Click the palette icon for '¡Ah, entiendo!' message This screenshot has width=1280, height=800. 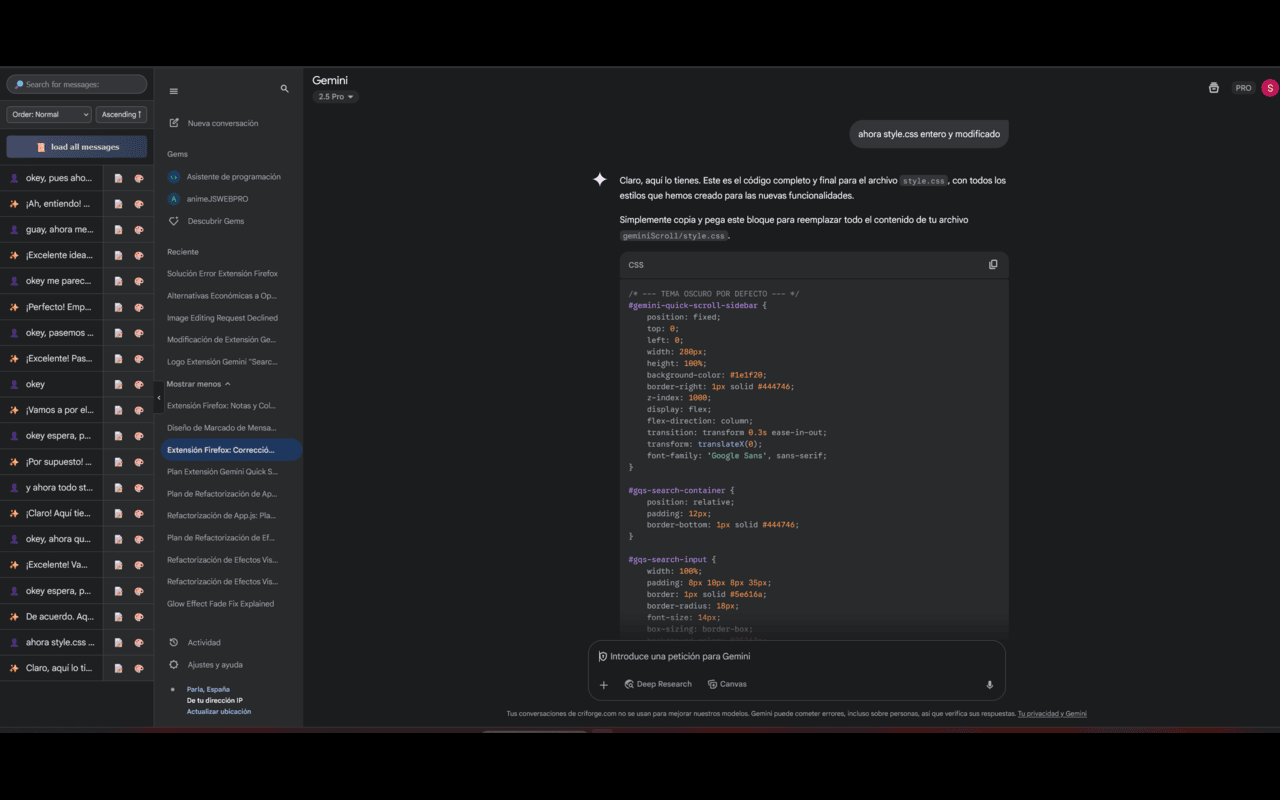click(139, 204)
